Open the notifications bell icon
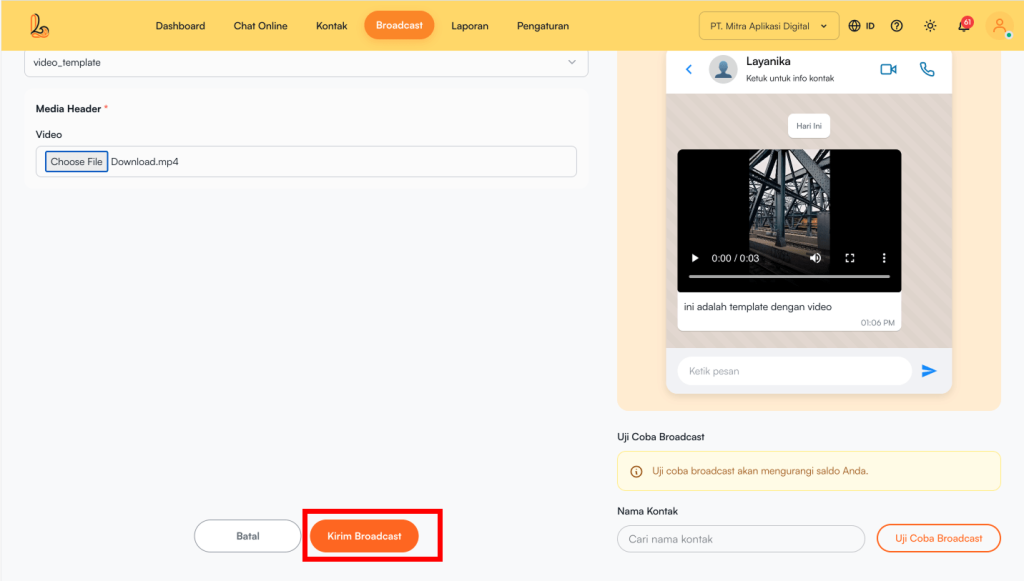The image size is (1024, 581). [964, 26]
